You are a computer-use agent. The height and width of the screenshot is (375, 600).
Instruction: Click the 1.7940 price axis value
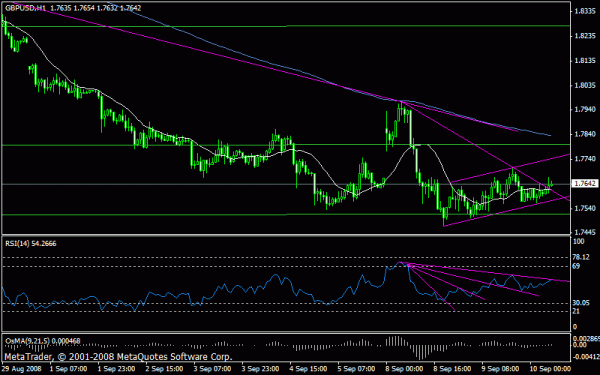(584, 110)
